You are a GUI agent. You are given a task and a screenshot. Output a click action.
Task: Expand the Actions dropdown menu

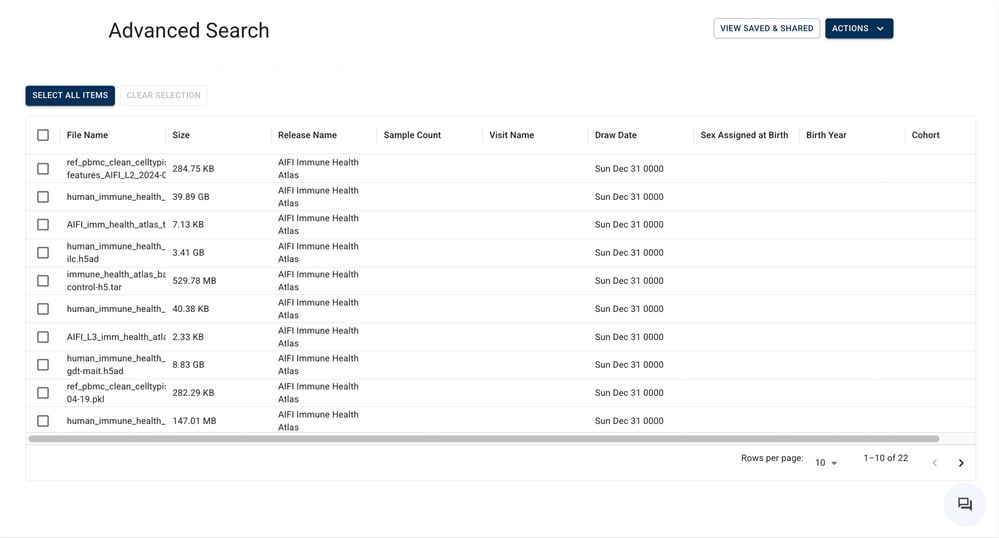(858, 29)
